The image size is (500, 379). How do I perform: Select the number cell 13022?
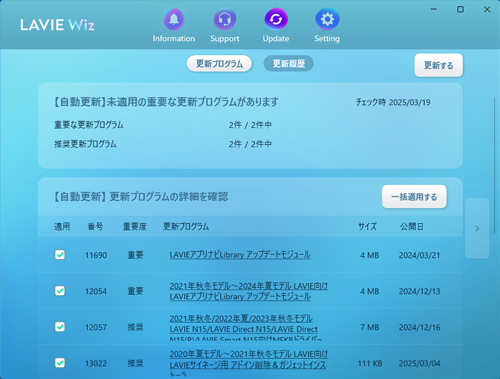tap(96, 363)
